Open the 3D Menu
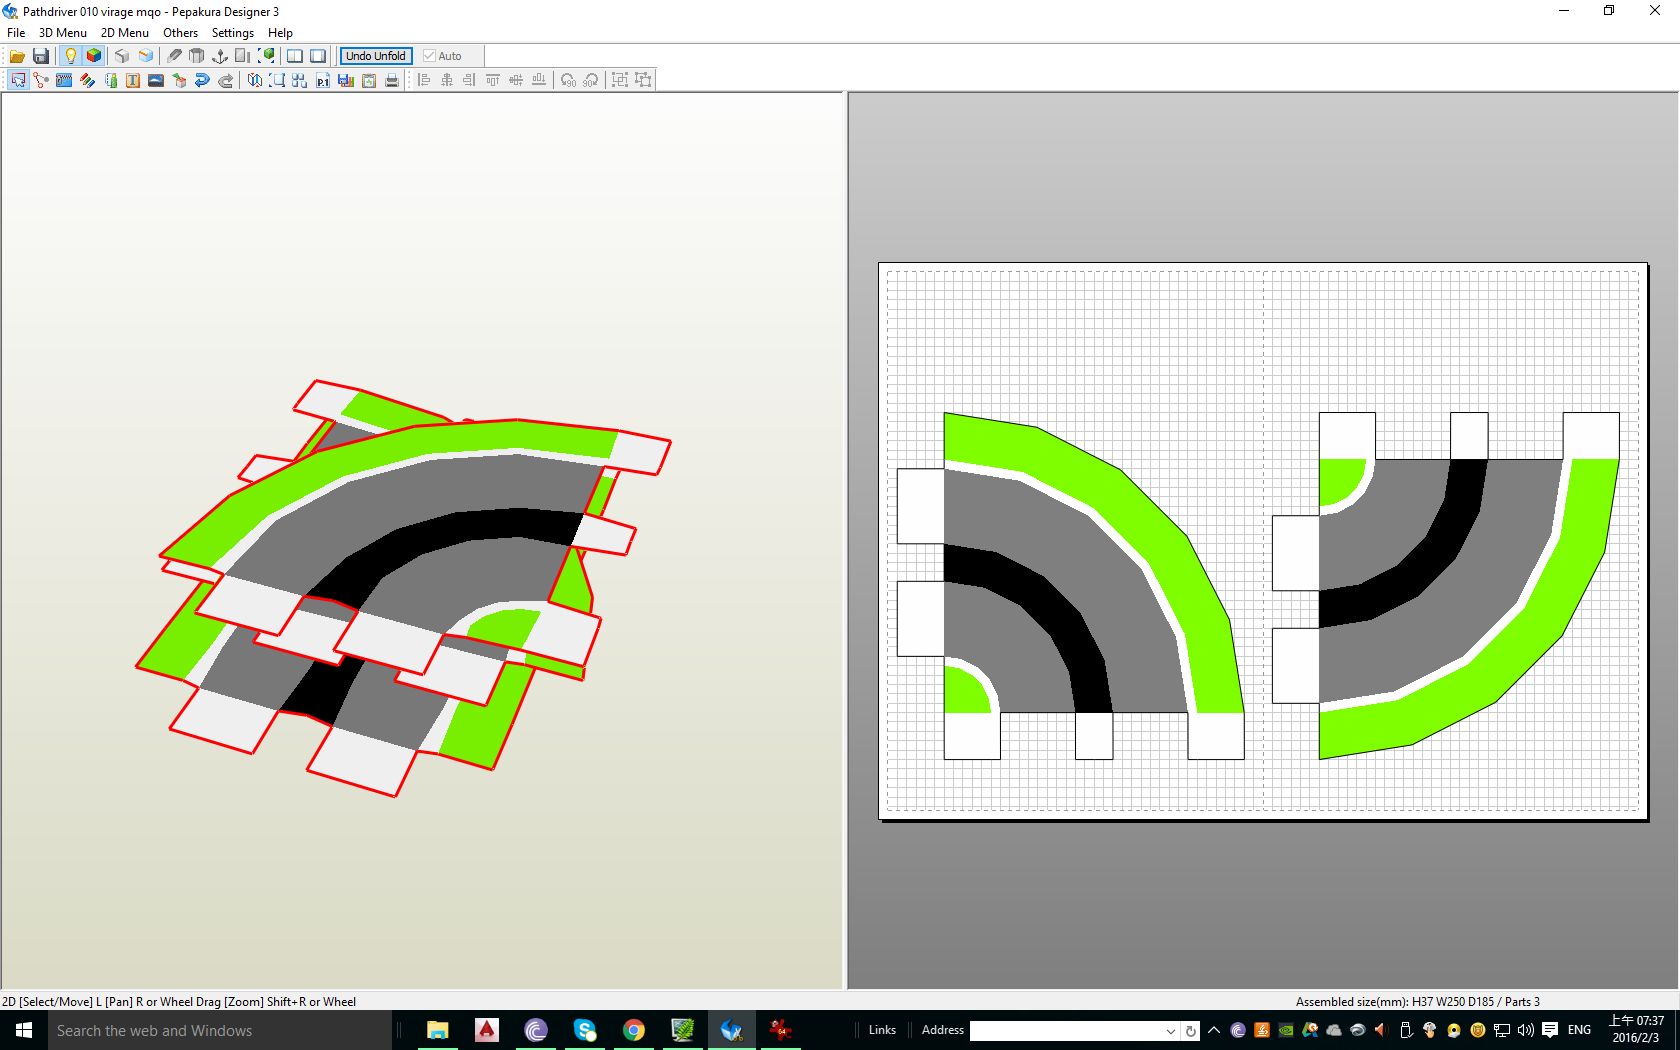1680x1050 pixels. (63, 33)
